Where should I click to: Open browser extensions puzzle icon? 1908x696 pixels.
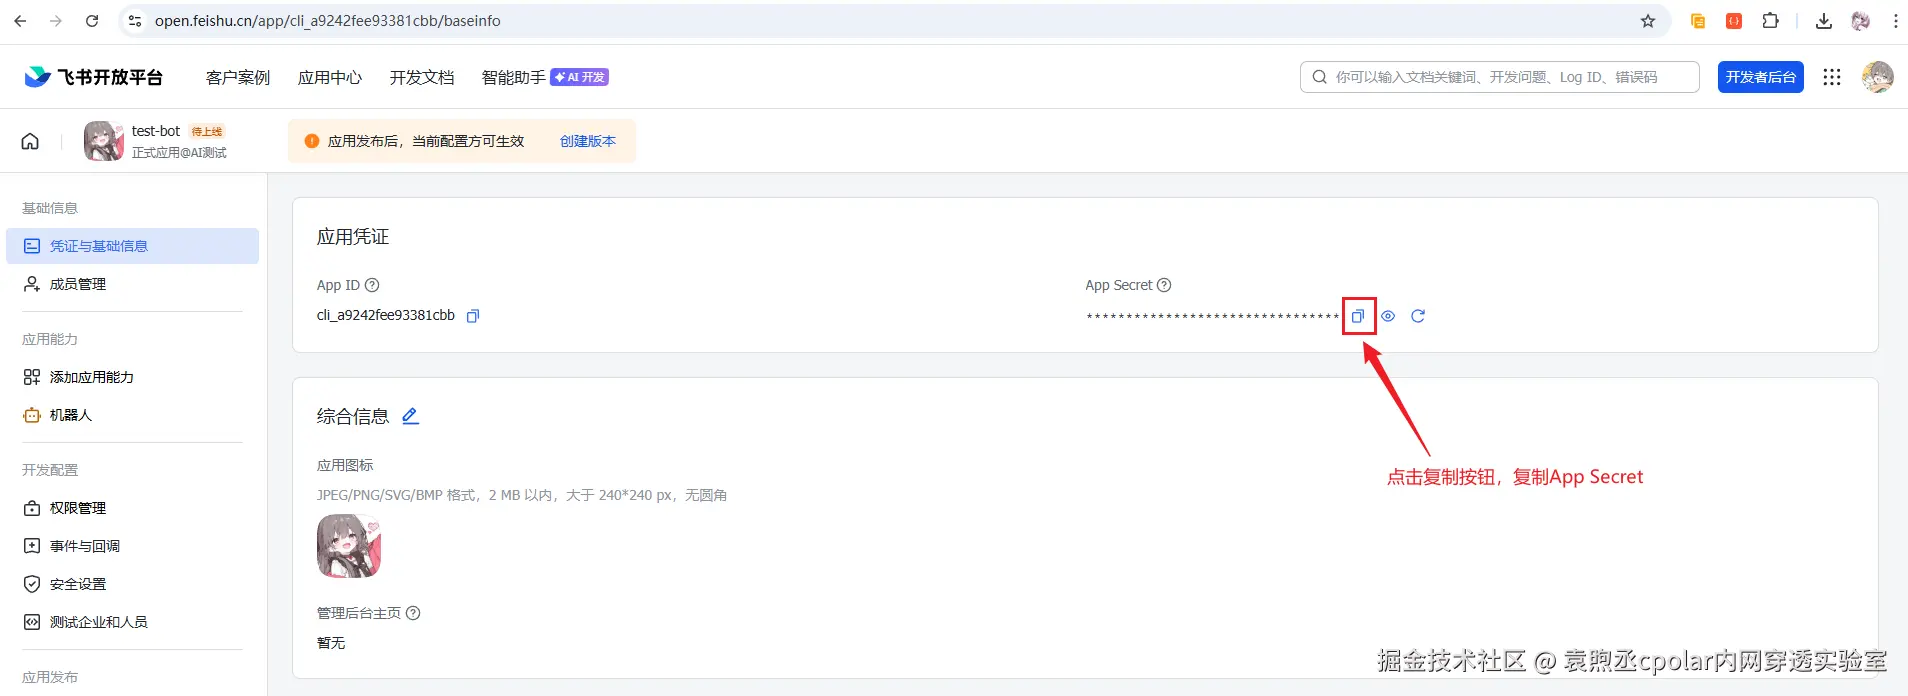pos(1770,21)
